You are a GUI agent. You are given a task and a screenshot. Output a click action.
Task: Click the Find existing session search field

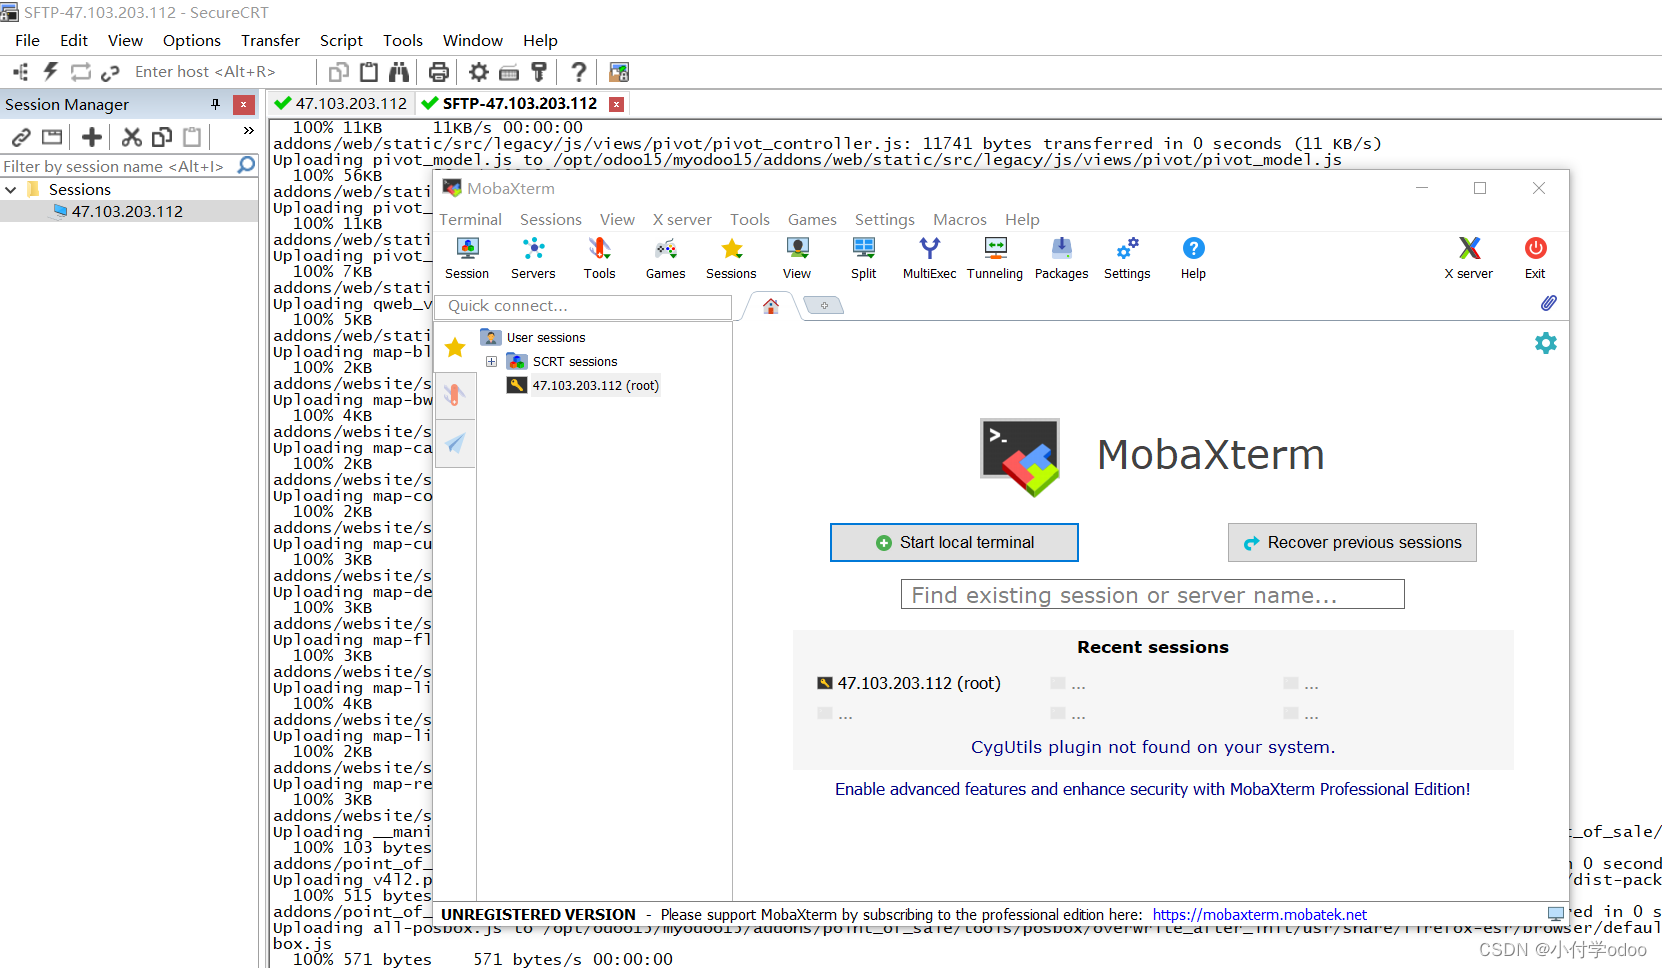click(1152, 594)
